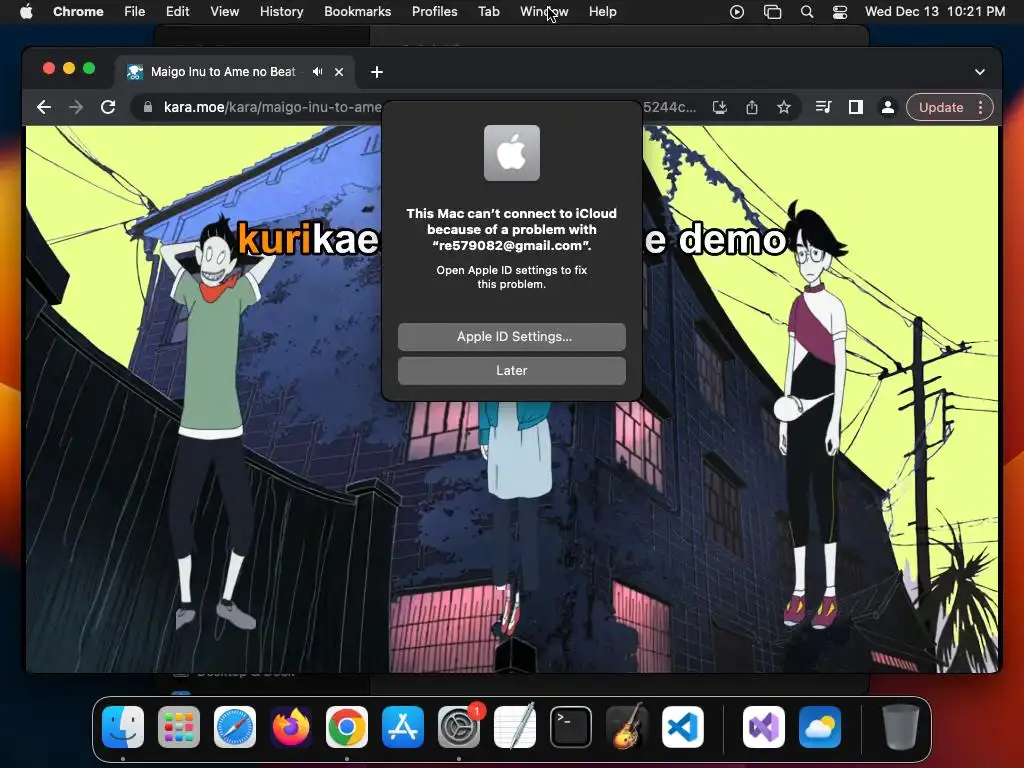Open the Apple menu
This screenshot has height=768, width=1024.
point(26,12)
